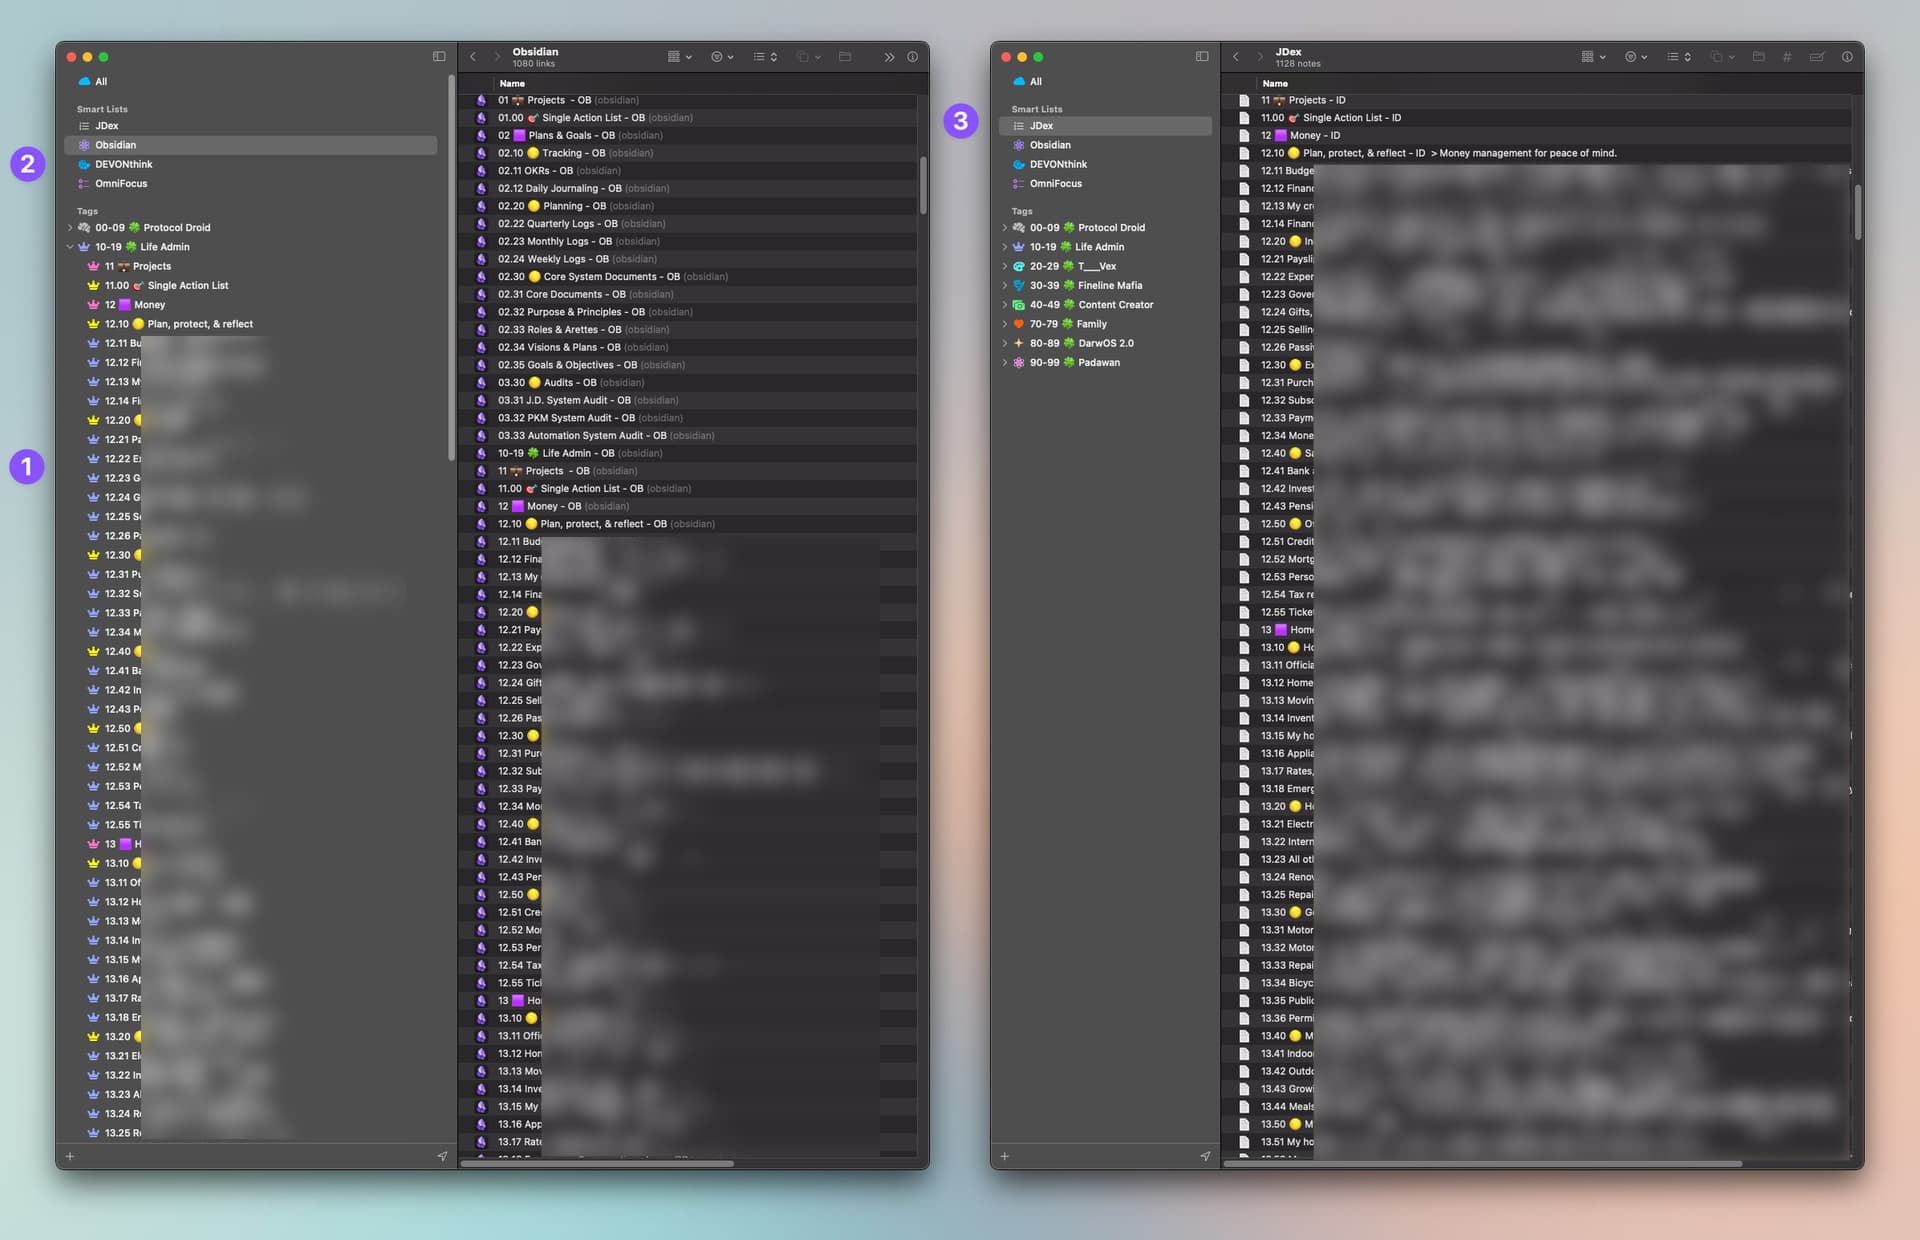Open the grid view dropdown in Obsidian toolbar
Image resolution: width=1920 pixels, height=1240 pixels.
pyautogui.click(x=679, y=57)
